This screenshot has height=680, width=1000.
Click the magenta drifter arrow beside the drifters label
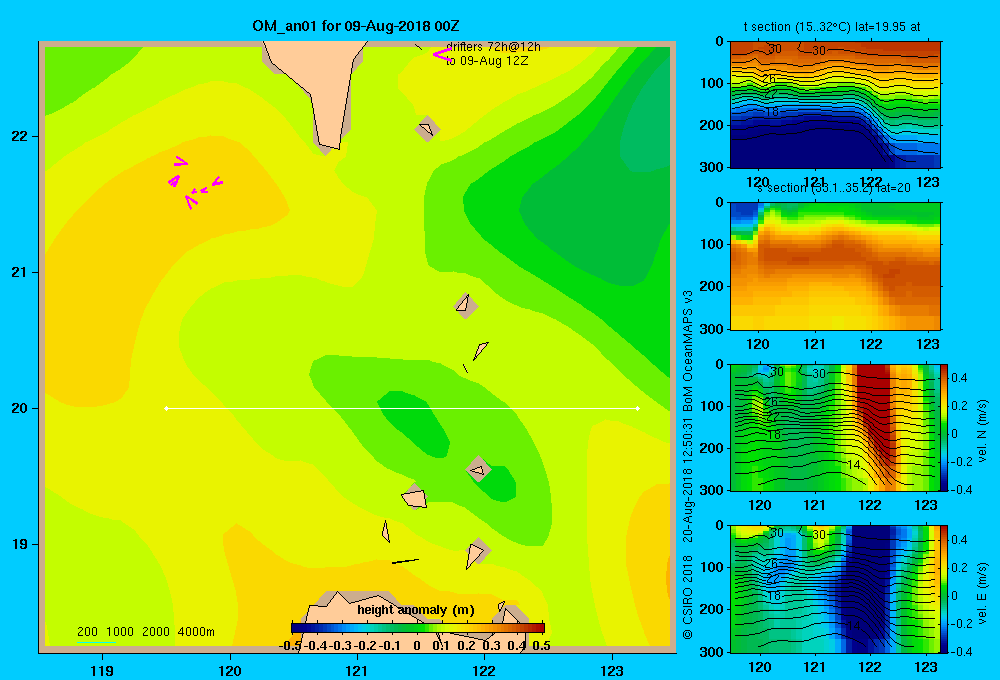click(442, 55)
